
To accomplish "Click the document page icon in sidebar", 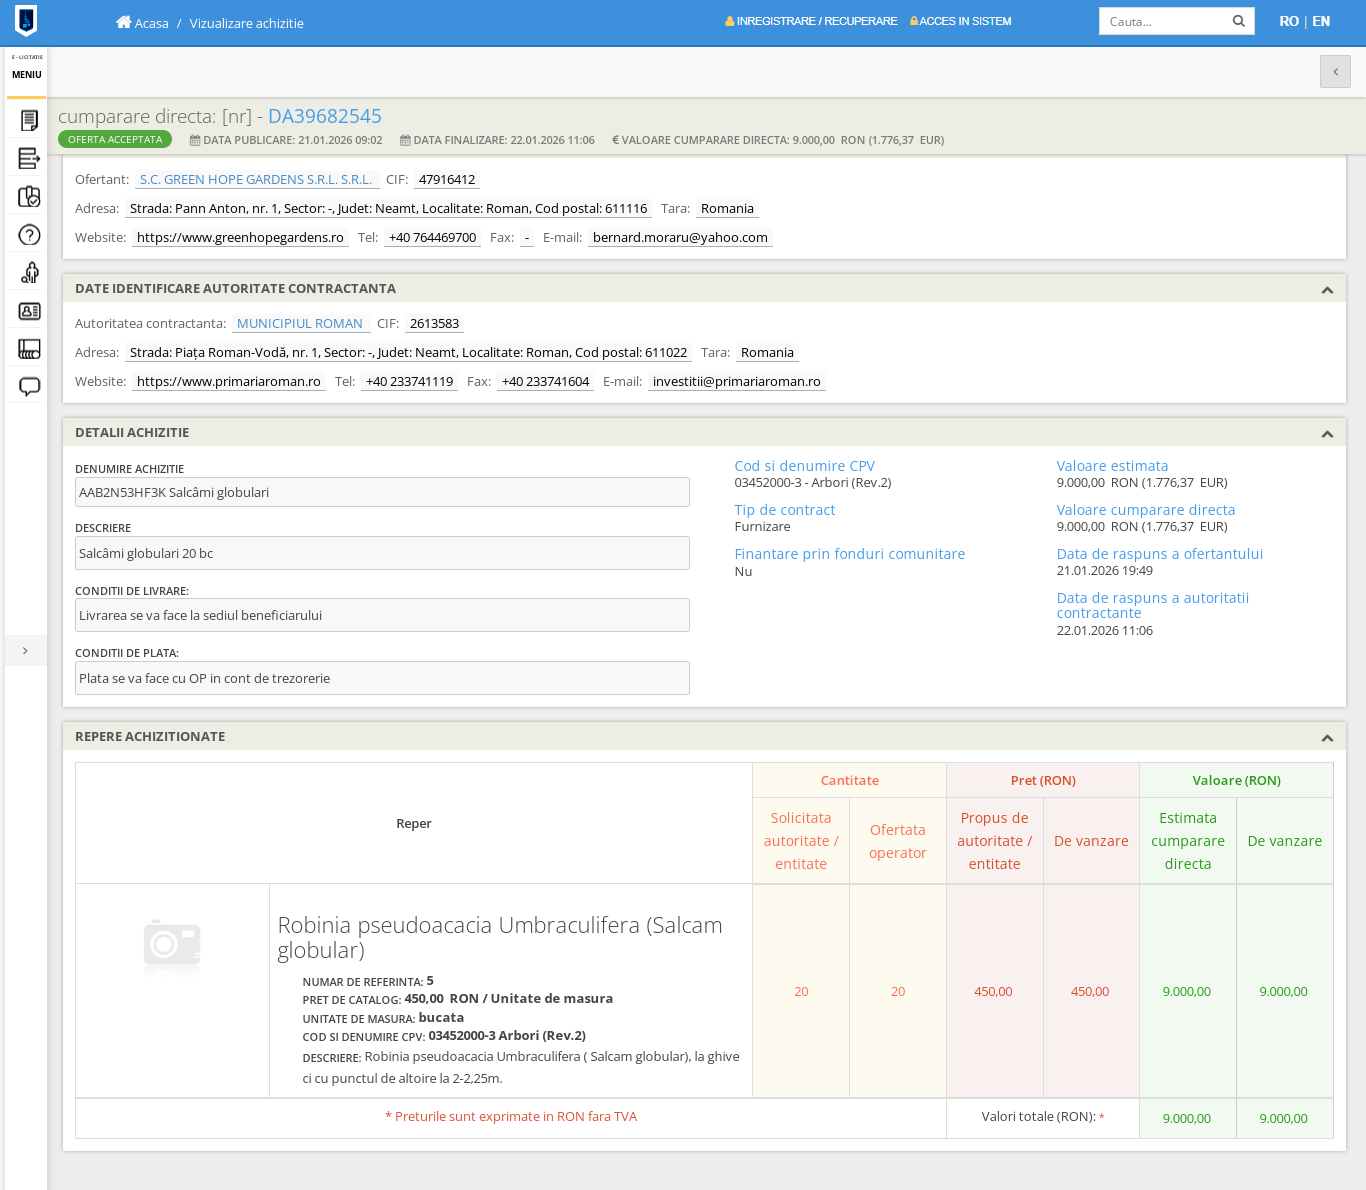I will pos(29,121).
